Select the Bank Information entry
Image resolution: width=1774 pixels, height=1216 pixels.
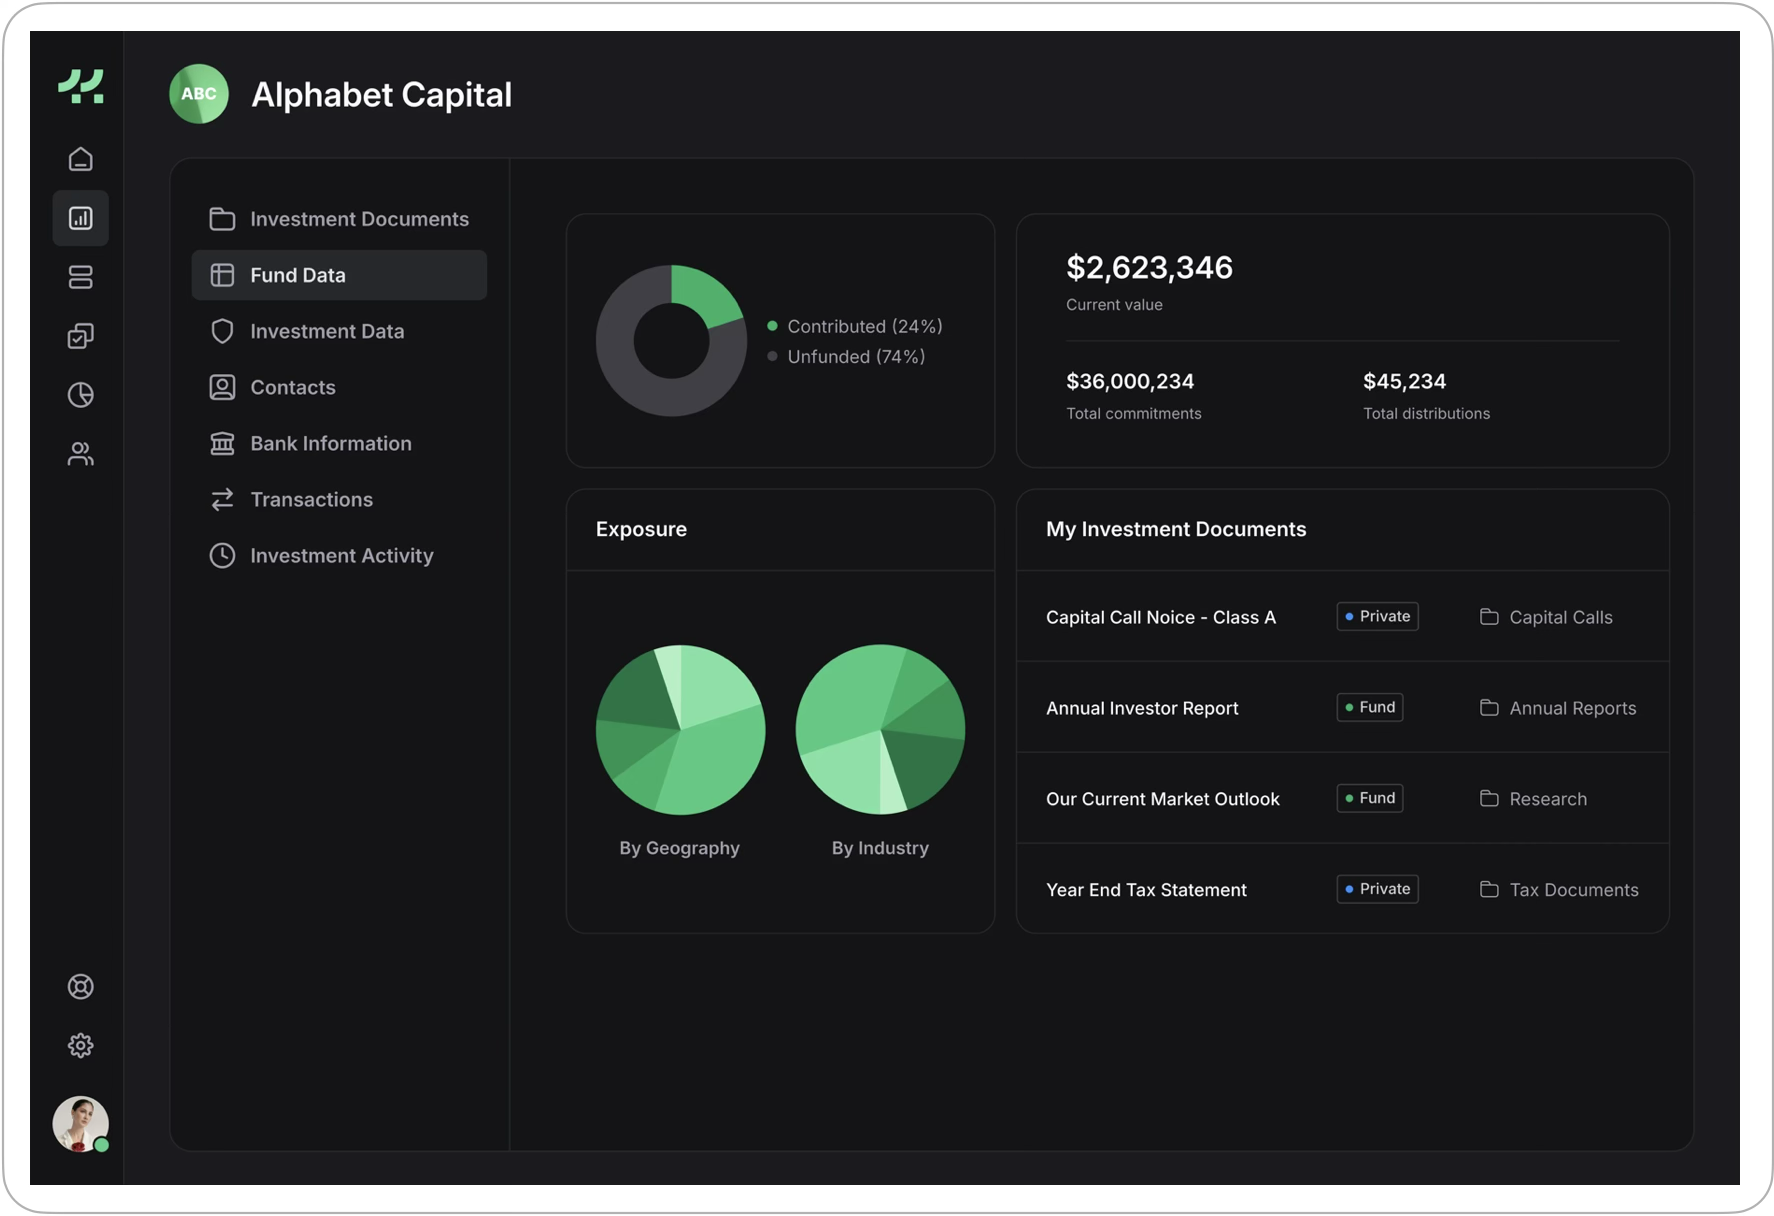(330, 443)
